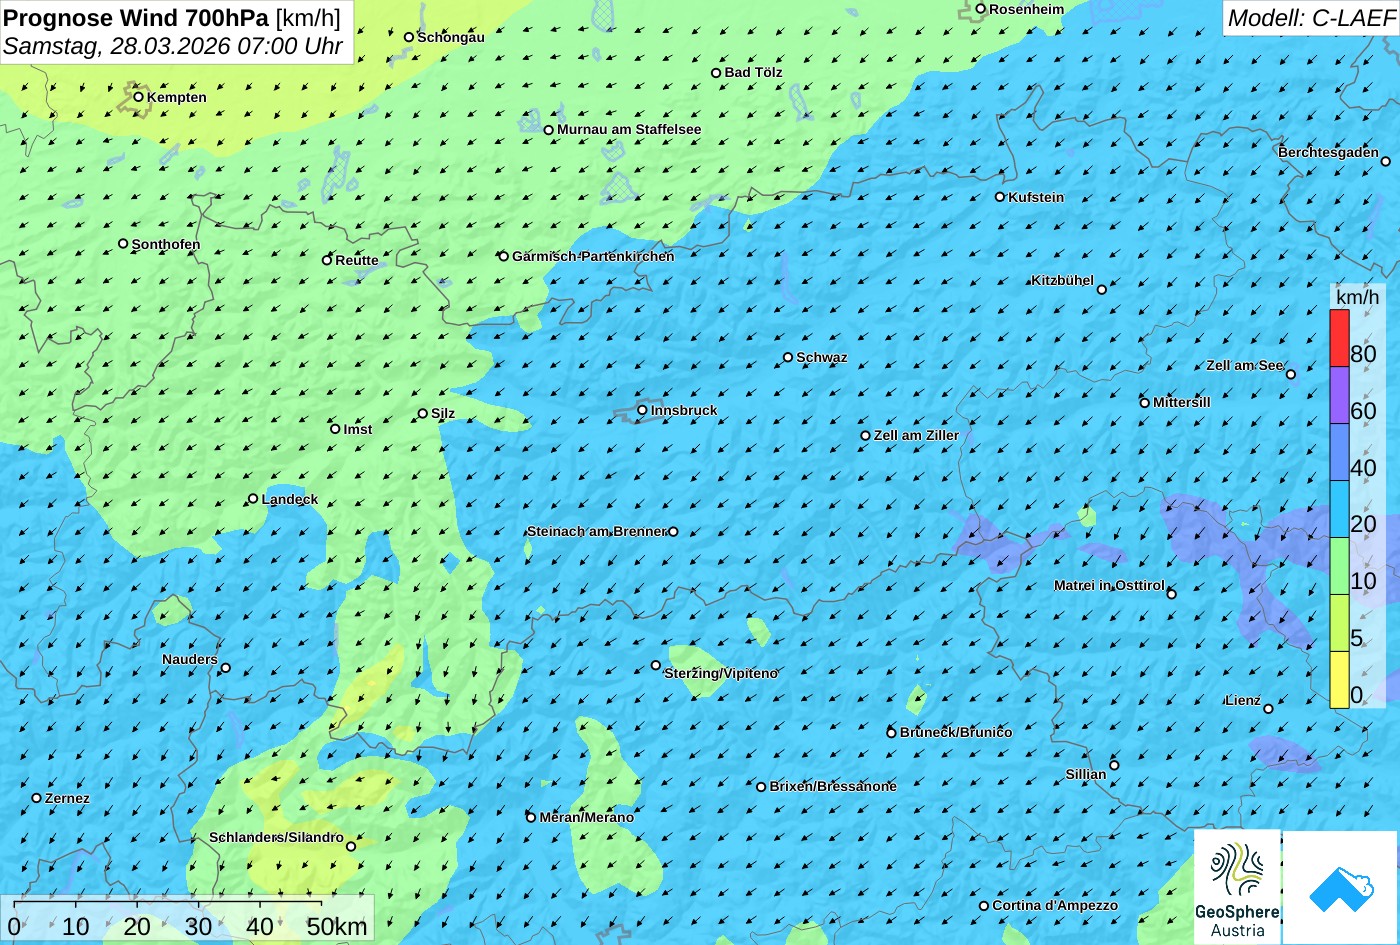Click the 'Matrei in Osttirol' label
1400x945 pixels.
1109,585
